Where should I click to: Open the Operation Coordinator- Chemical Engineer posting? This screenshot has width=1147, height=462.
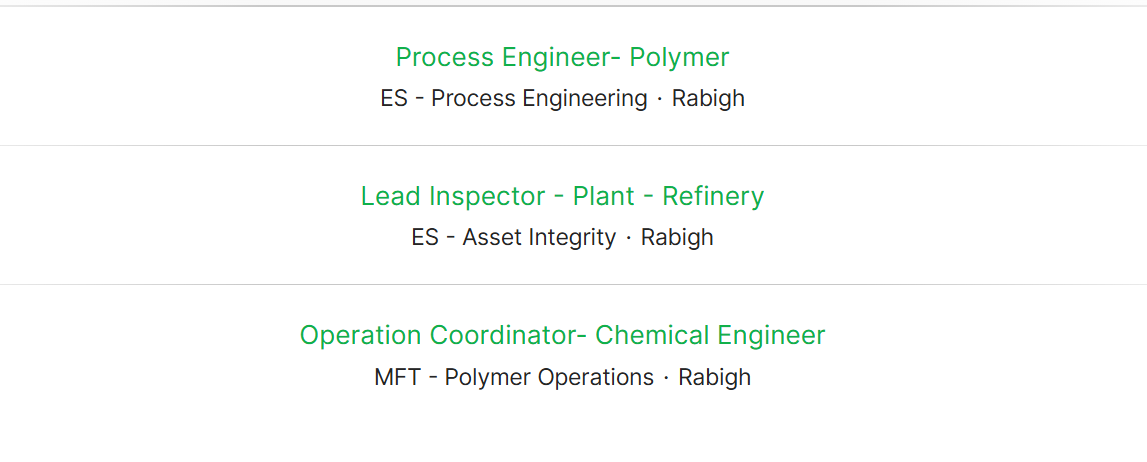click(x=562, y=335)
